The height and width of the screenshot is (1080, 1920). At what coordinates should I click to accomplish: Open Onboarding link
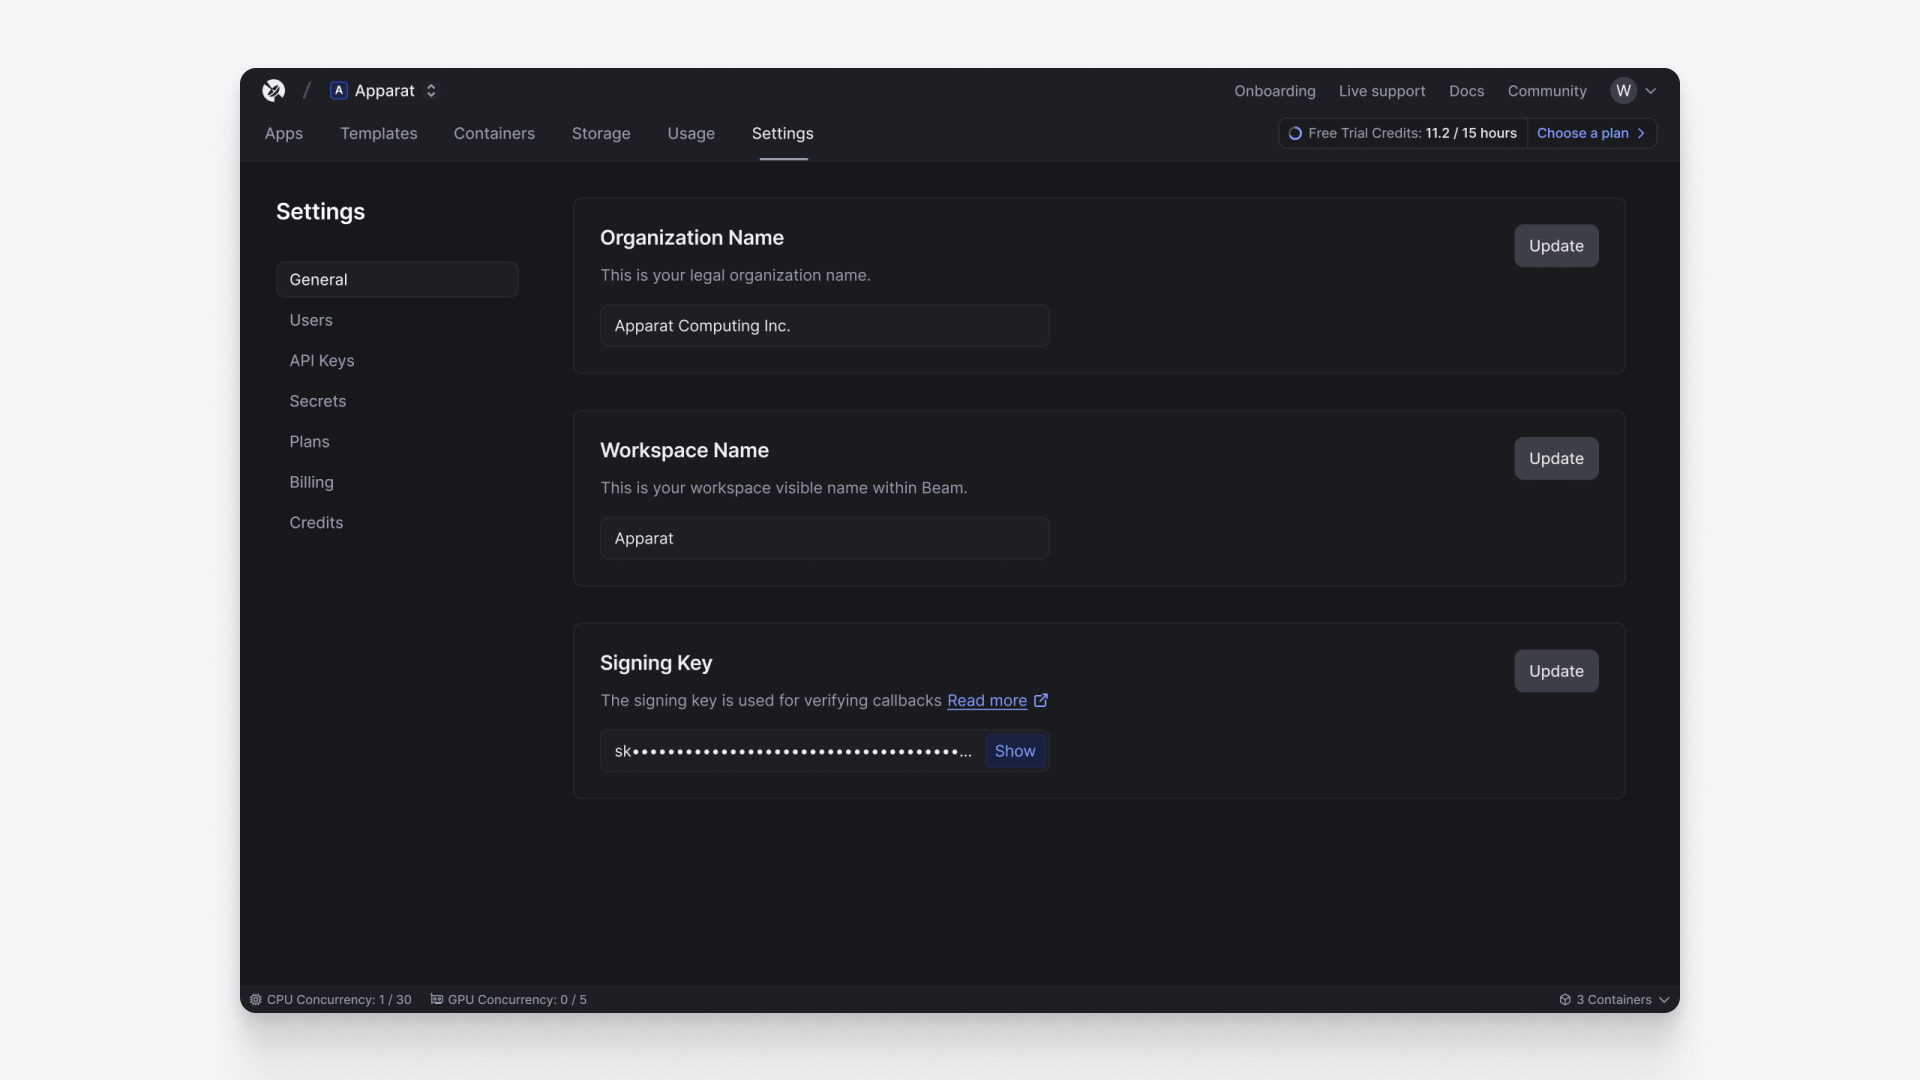1274,91
